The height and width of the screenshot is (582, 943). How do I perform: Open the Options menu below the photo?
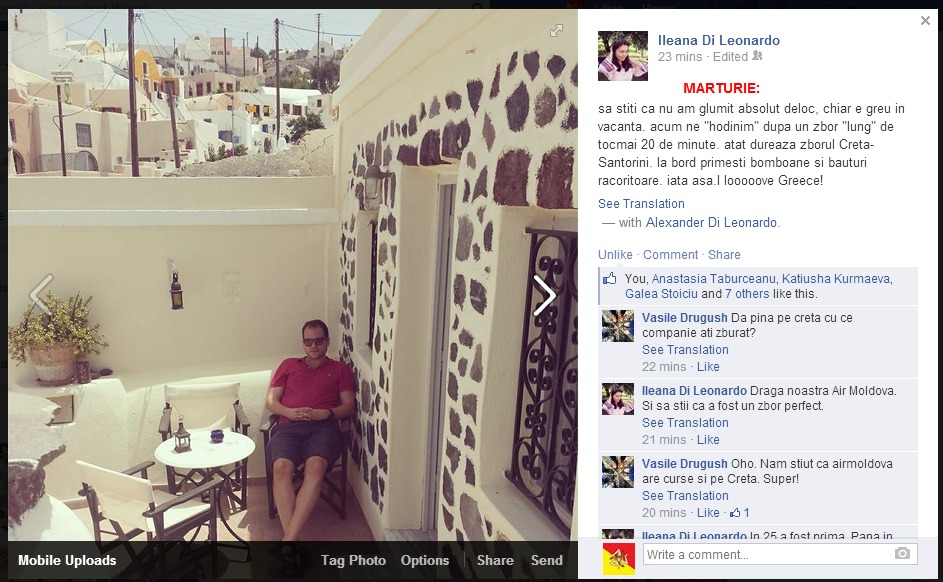coord(425,560)
